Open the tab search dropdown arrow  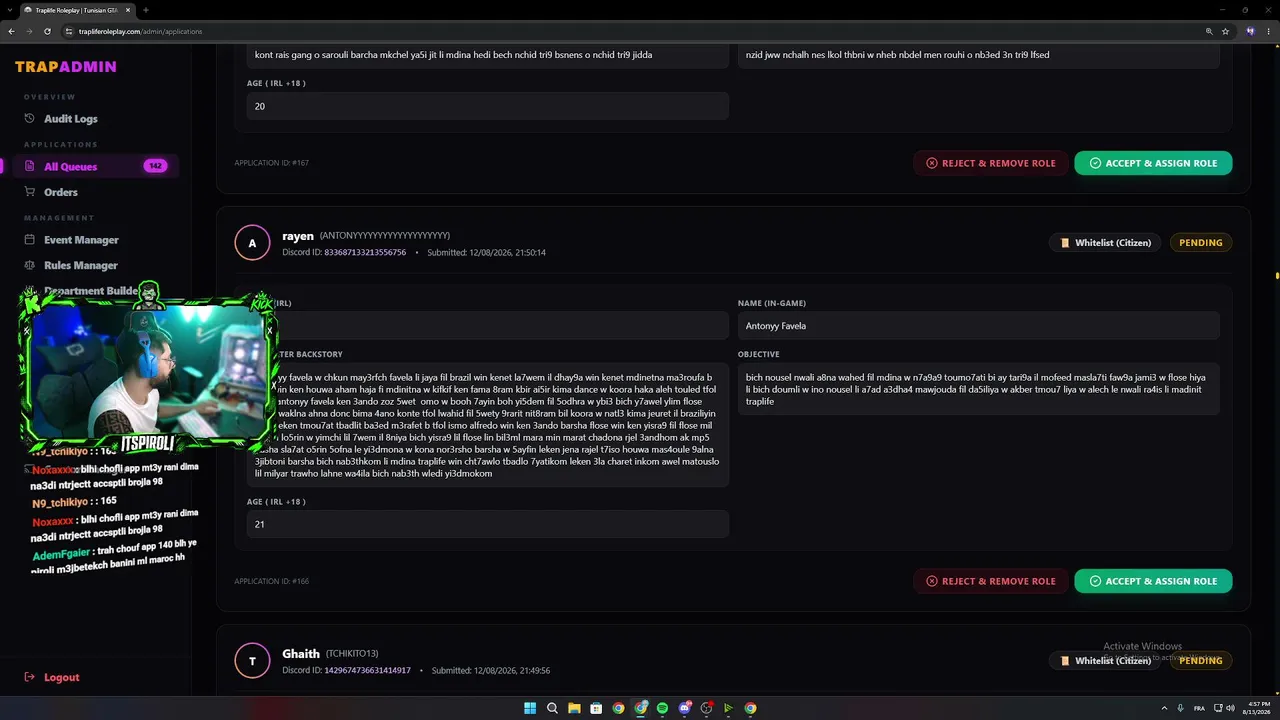[x=11, y=10]
